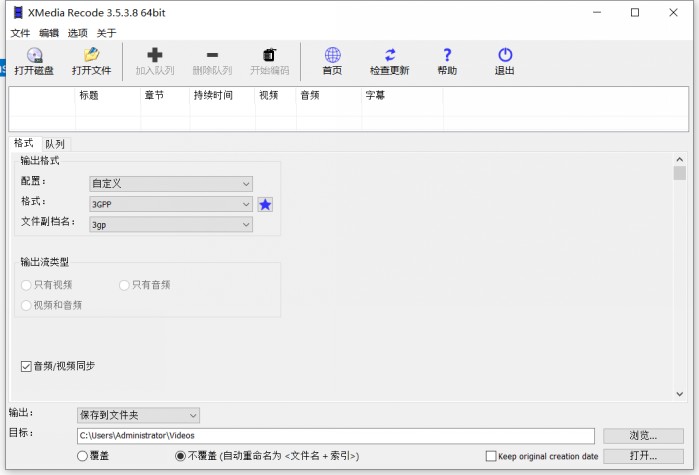699x475 pixels.
Task: Click the 目标 path input field
Action: click(336, 436)
